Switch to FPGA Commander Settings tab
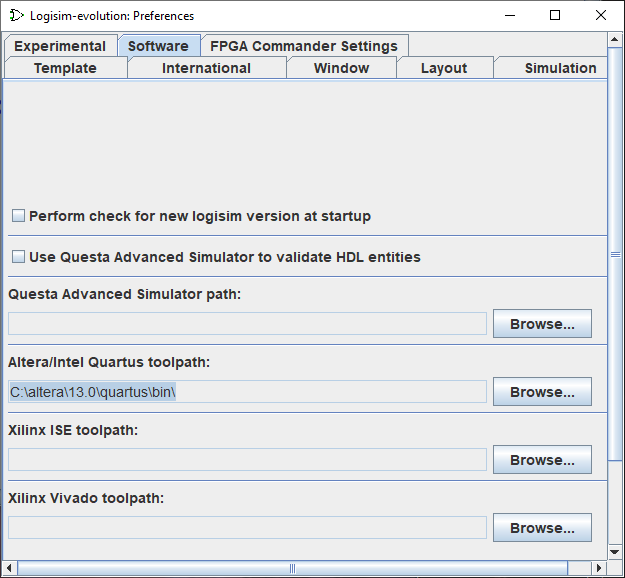625x578 pixels. [x=304, y=46]
